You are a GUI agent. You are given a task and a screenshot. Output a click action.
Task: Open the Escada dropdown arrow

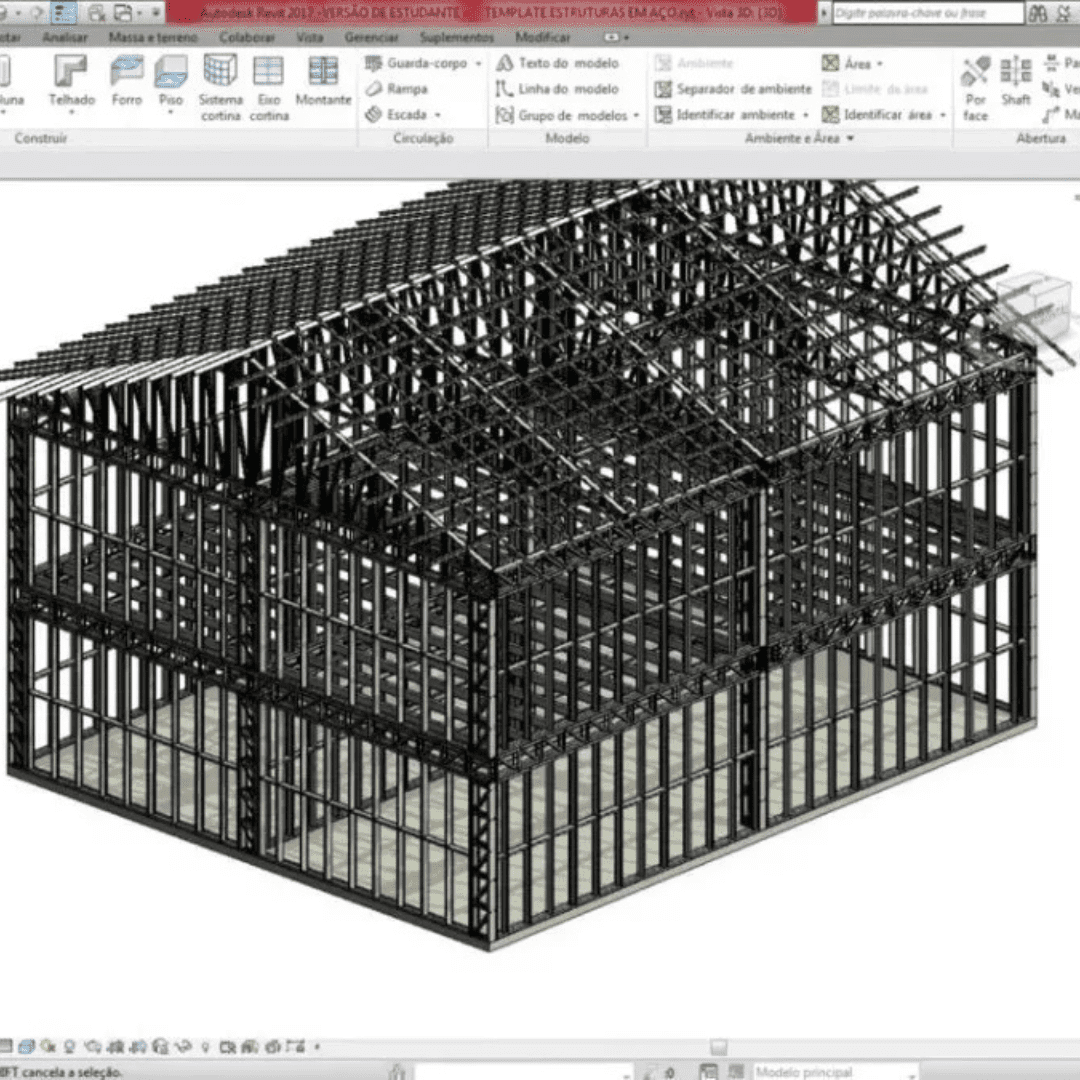(x=437, y=115)
